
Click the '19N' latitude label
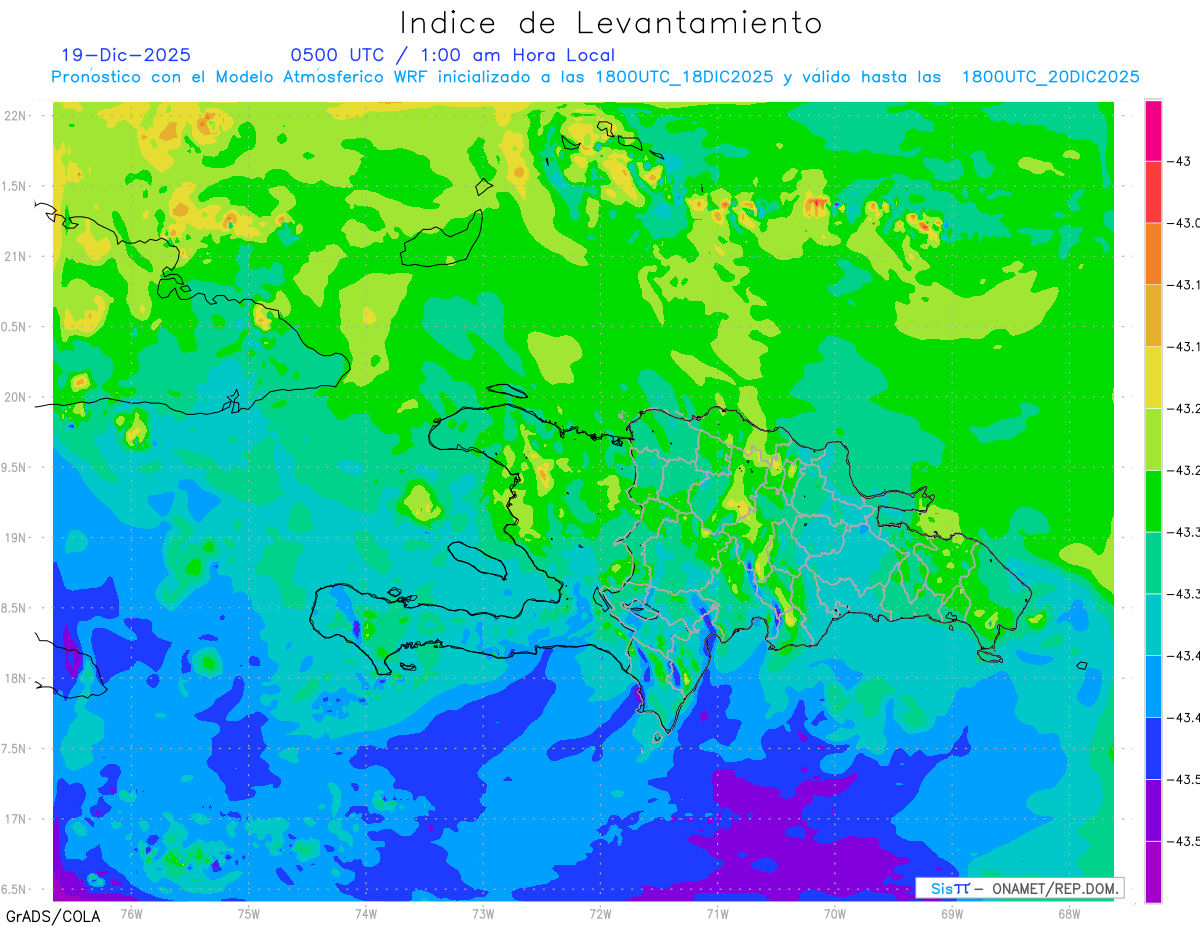pyautogui.click(x=15, y=538)
